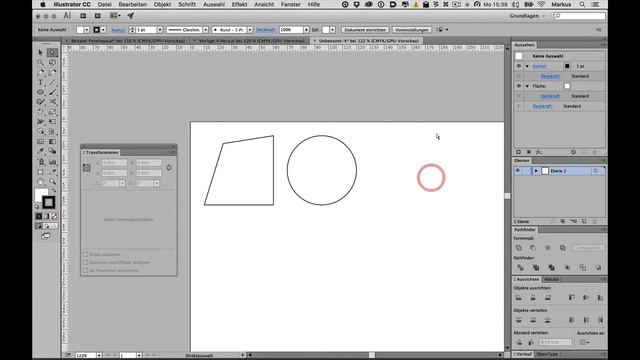
Task: Click Dokument einrichten button
Action: tap(365, 30)
